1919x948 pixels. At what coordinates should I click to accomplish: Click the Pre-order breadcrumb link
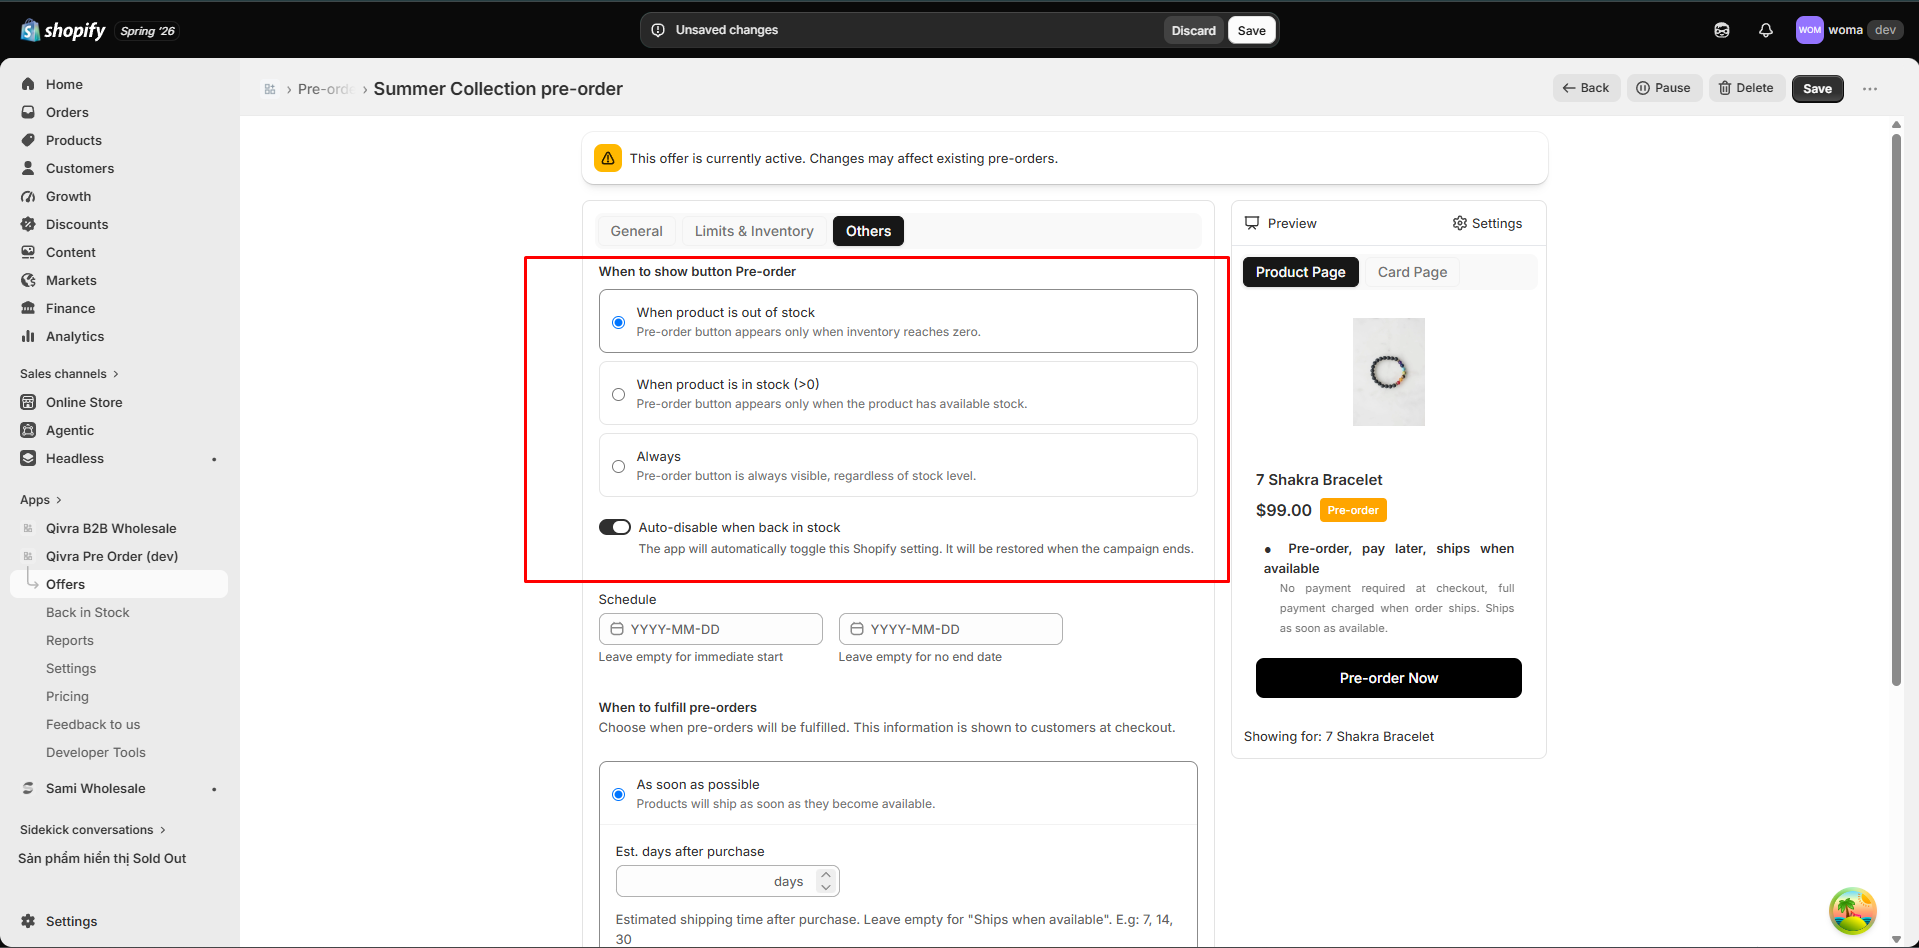click(x=325, y=89)
